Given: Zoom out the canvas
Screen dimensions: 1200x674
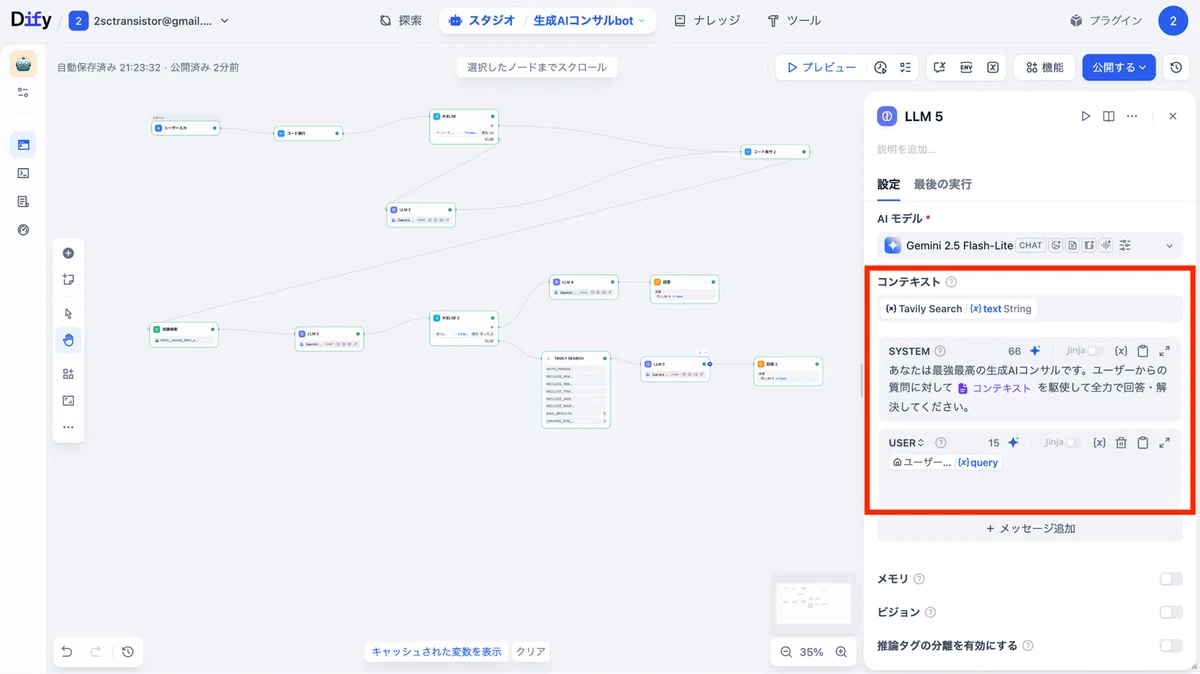Looking at the screenshot, I should pyautogui.click(x=786, y=652).
